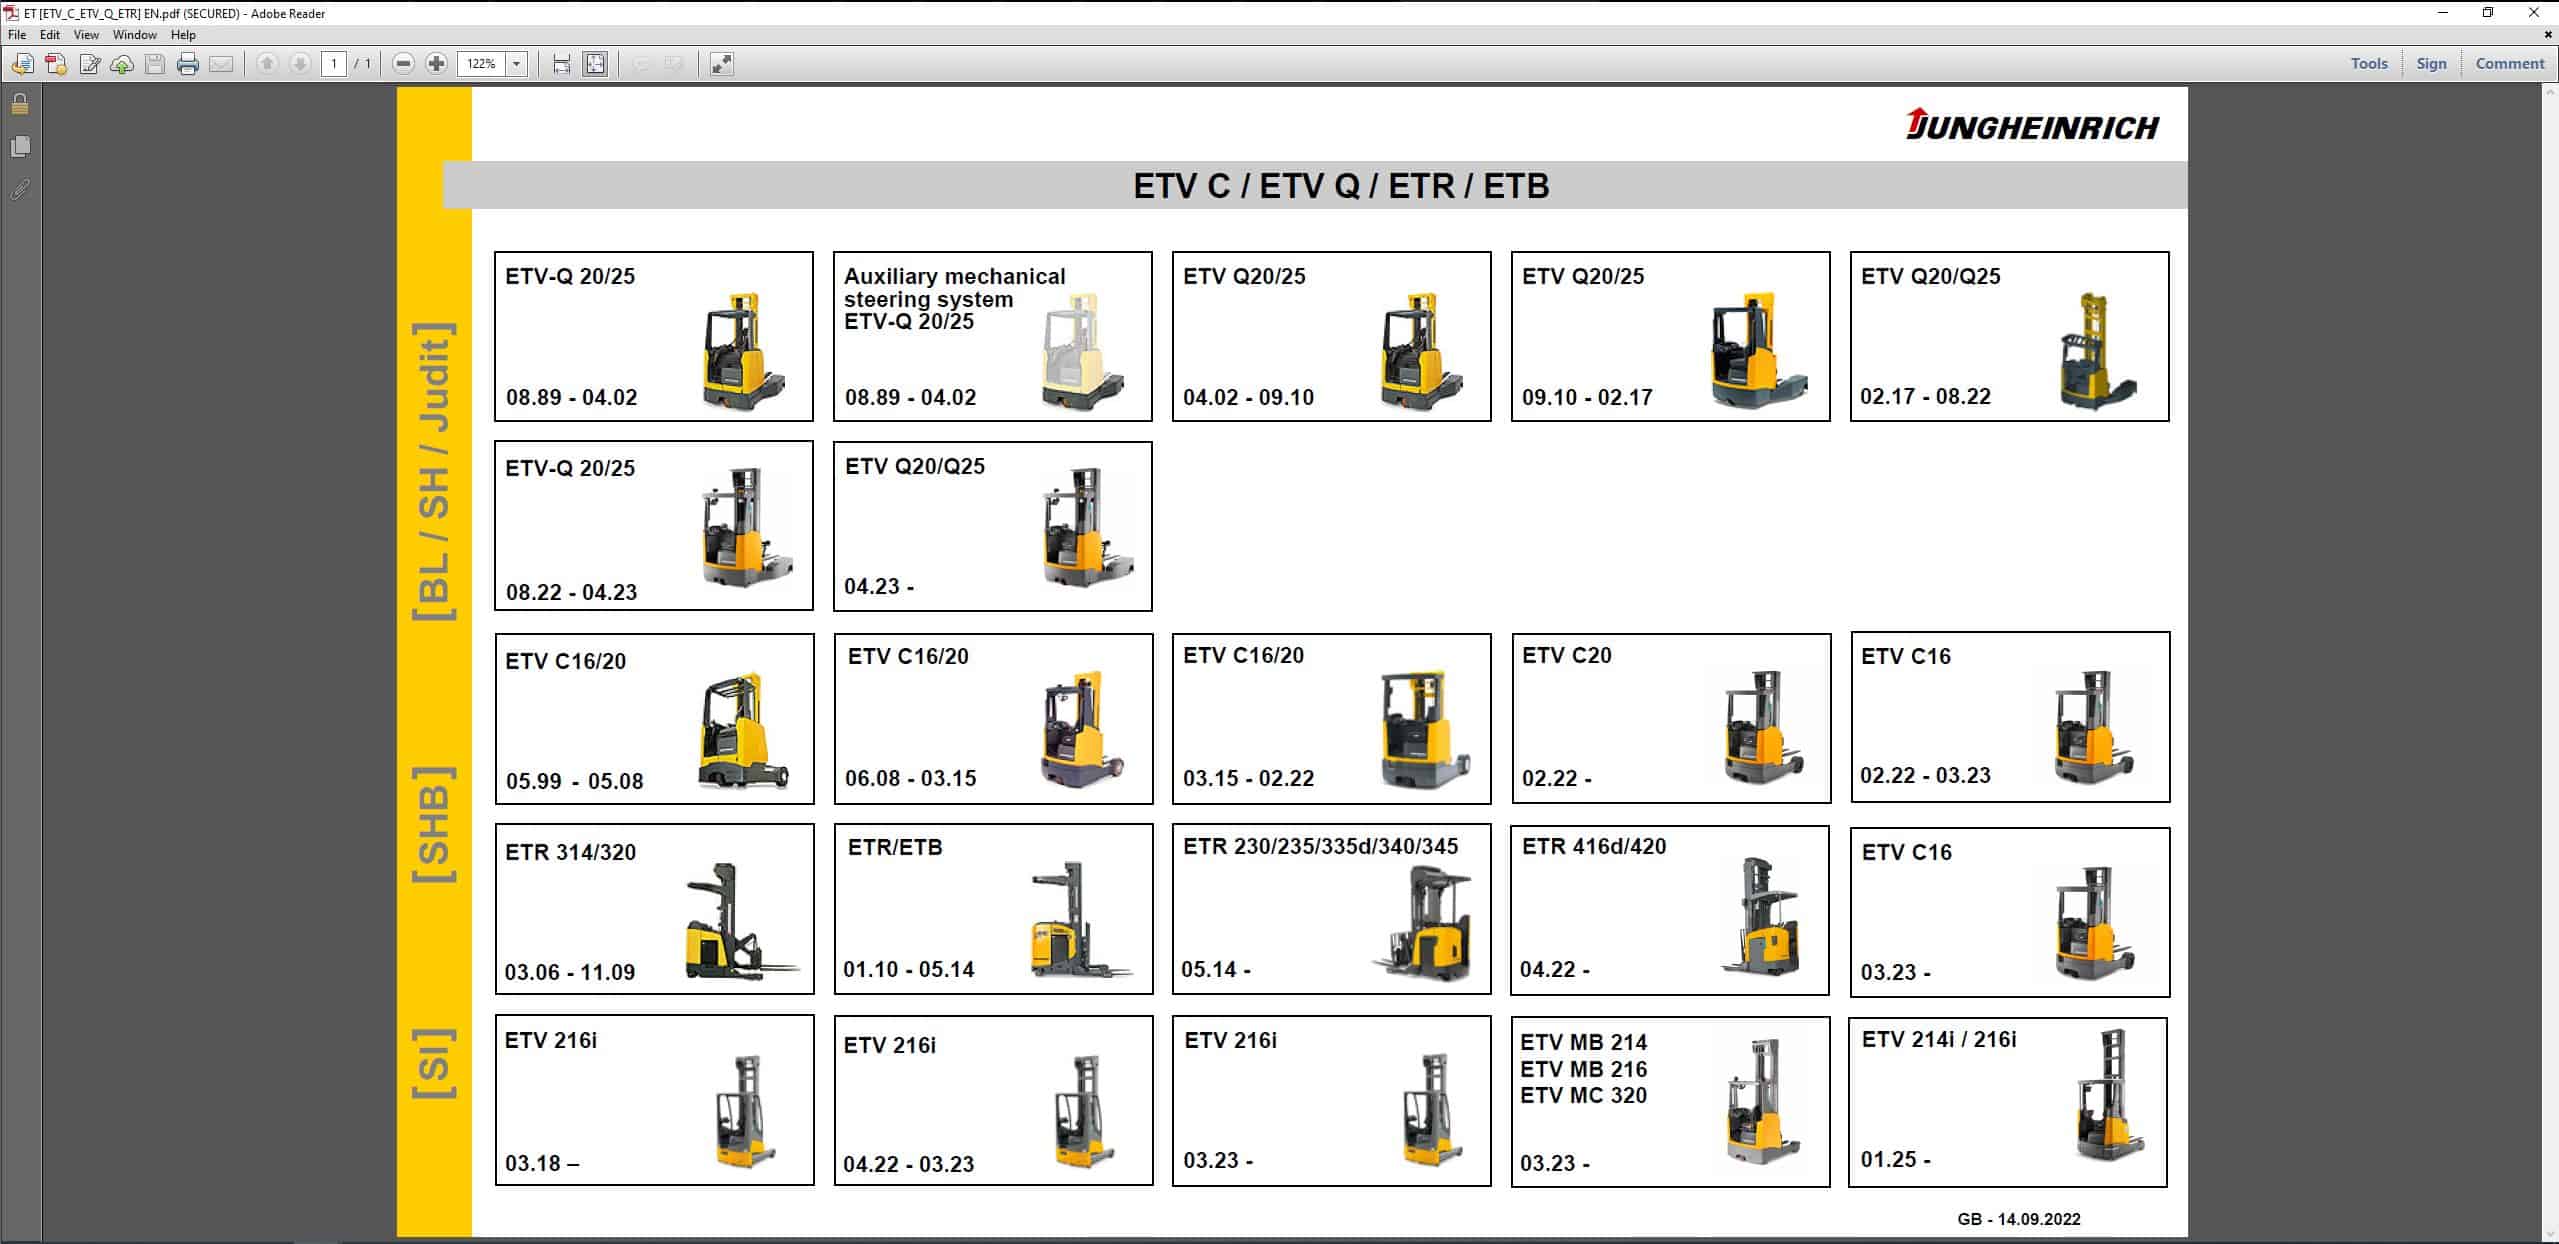Open the Tools pane
Screen dimensions: 2559x1244
point(2369,63)
